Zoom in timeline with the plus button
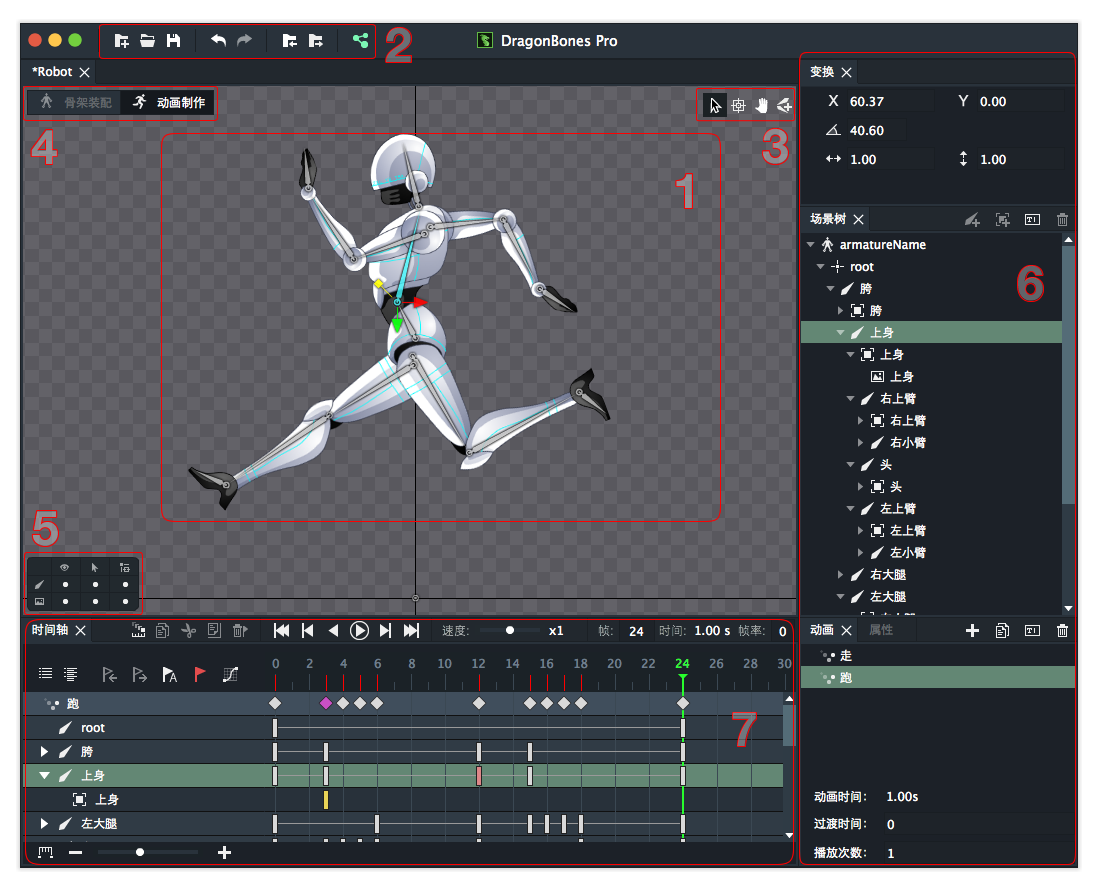The width and height of the screenshot is (1098, 890). point(224,852)
